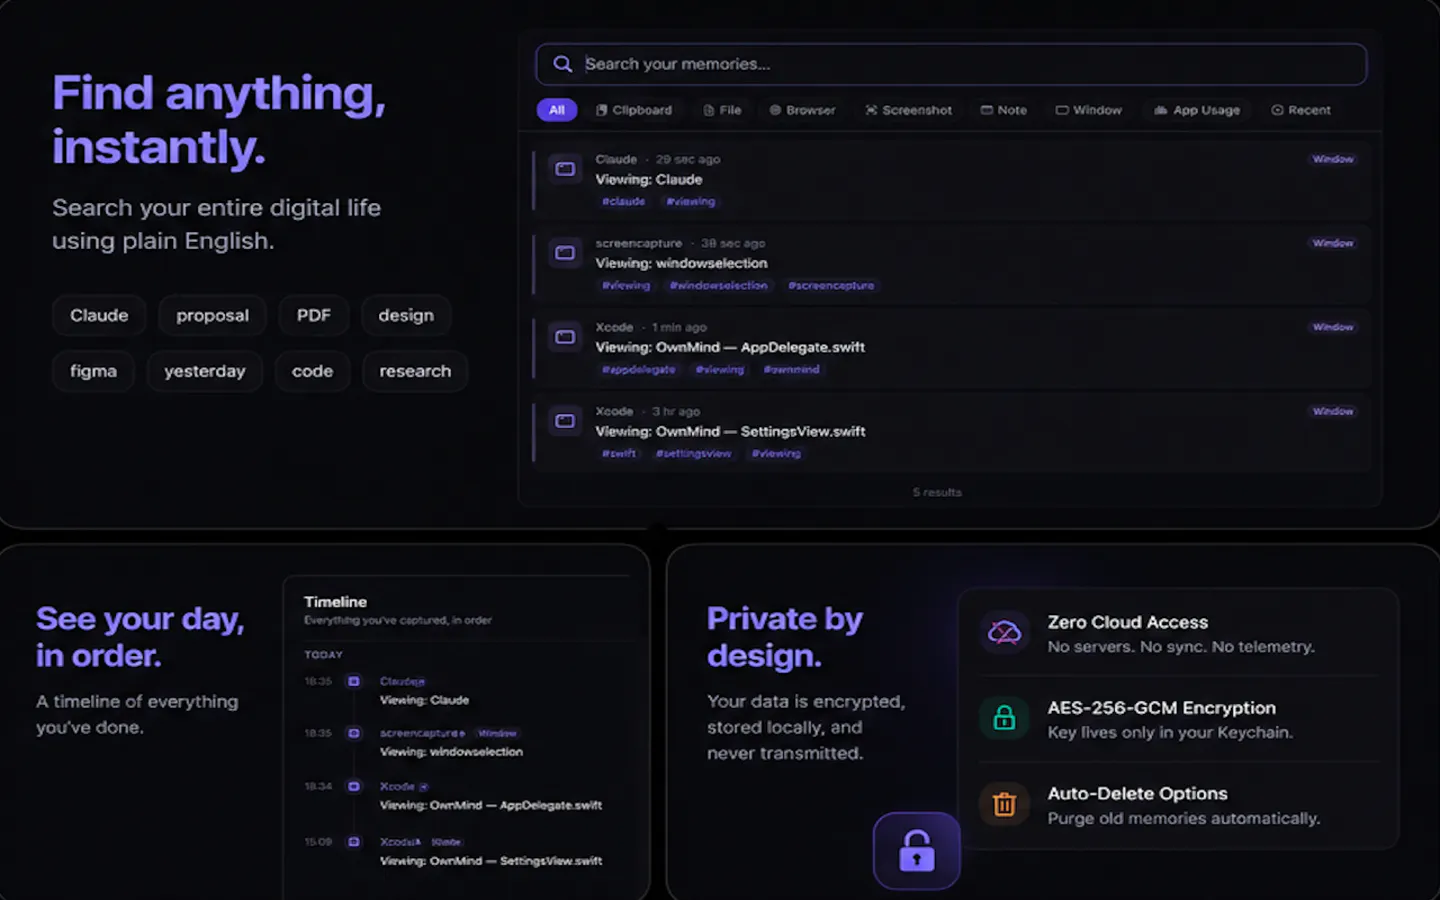Tap the figma suggestion chip
This screenshot has height=900, width=1440.
[93, 371]
